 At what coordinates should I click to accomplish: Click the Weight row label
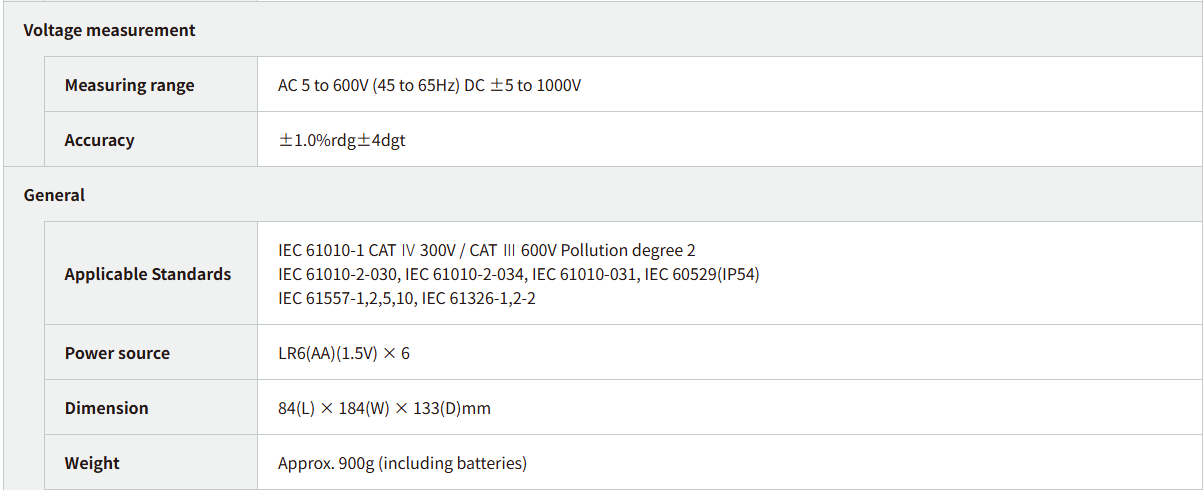[92, 463]
